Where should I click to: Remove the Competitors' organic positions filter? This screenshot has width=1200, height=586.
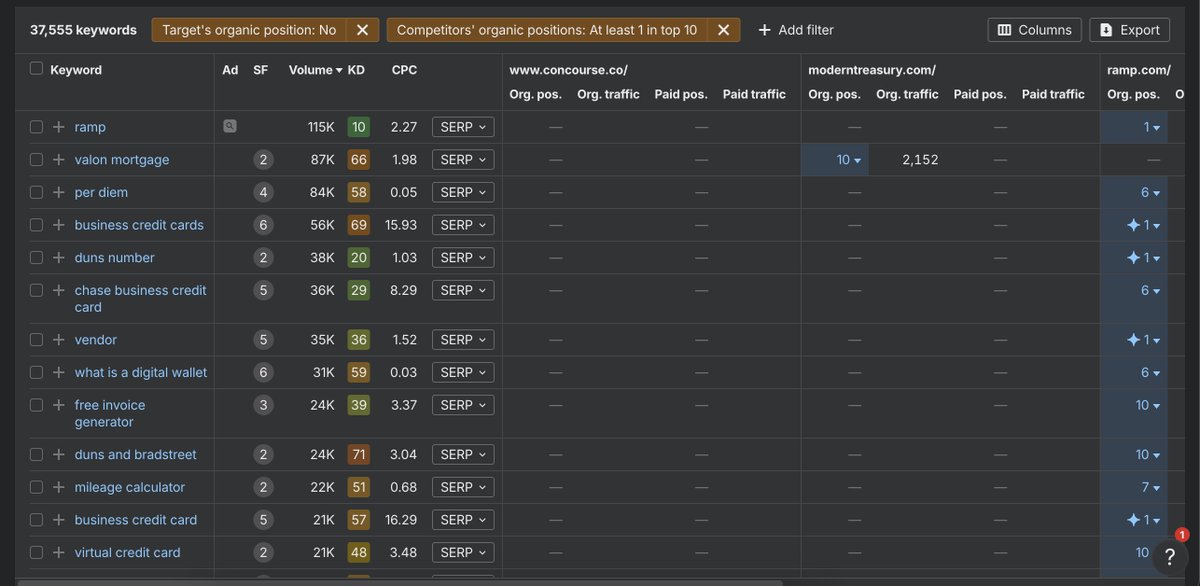pyautogui.click(x=724, y=30)
